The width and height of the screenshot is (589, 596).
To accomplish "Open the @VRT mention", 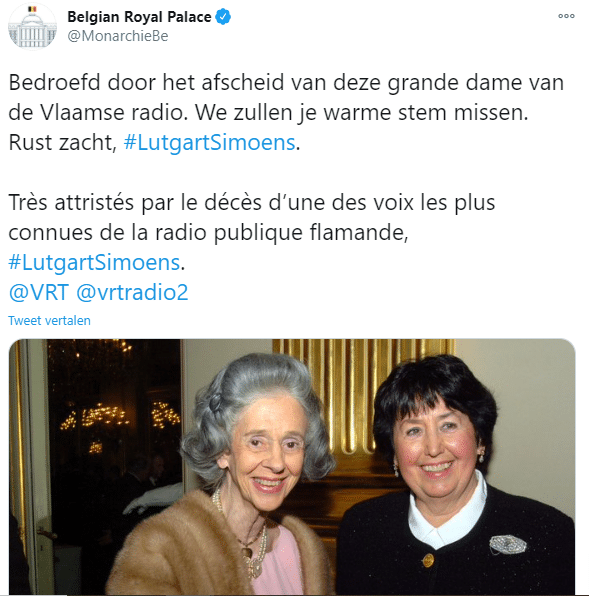I will pyautogui.click(x=39, y=292).
